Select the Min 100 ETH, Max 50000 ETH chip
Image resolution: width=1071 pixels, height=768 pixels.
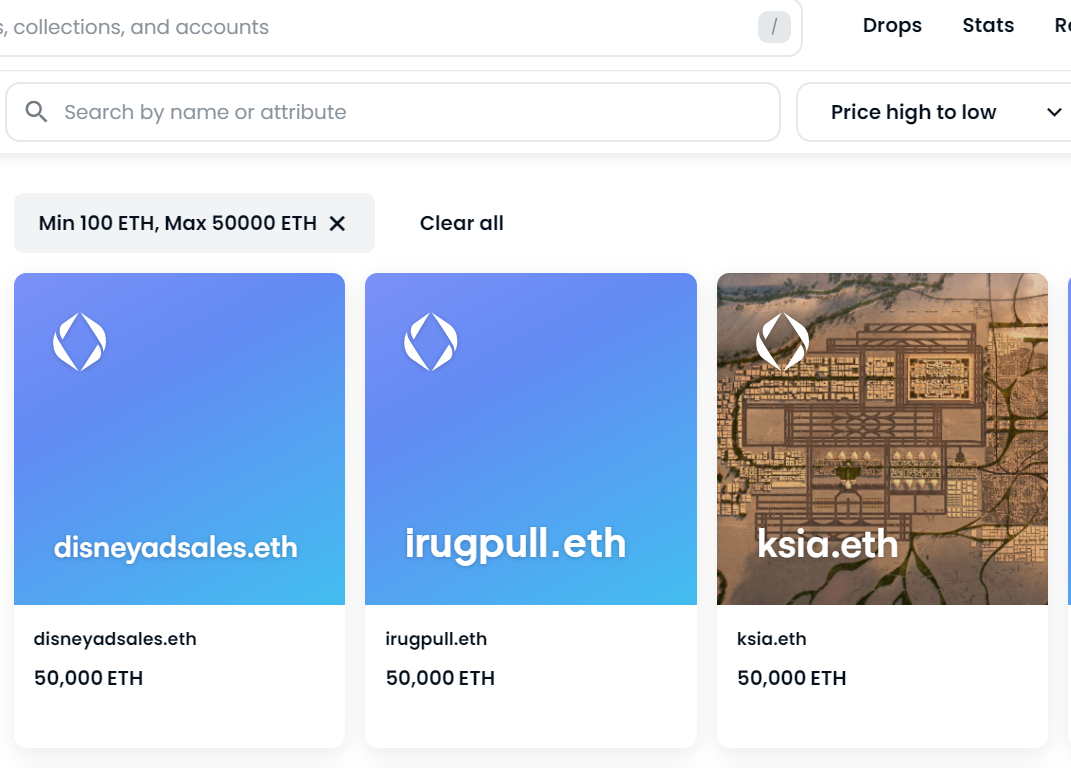click(194, 223)
